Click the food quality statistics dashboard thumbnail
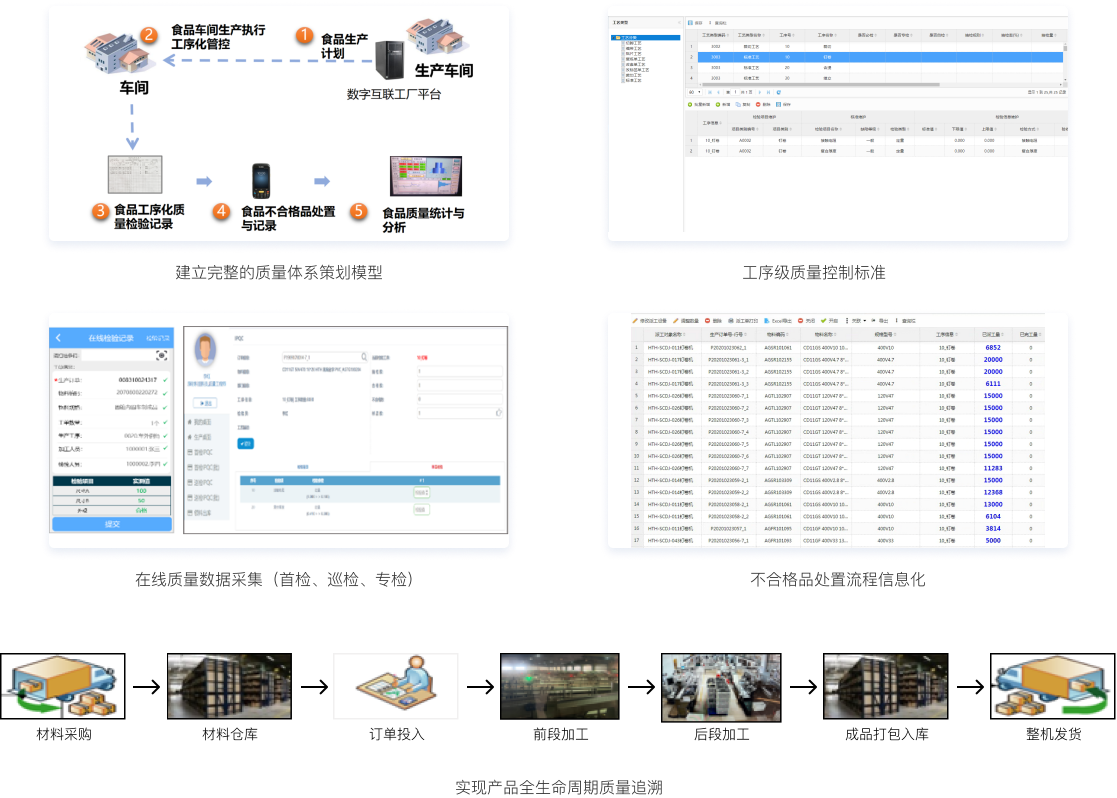Viewport: 1117px width, 798px height. pos(425,175)
